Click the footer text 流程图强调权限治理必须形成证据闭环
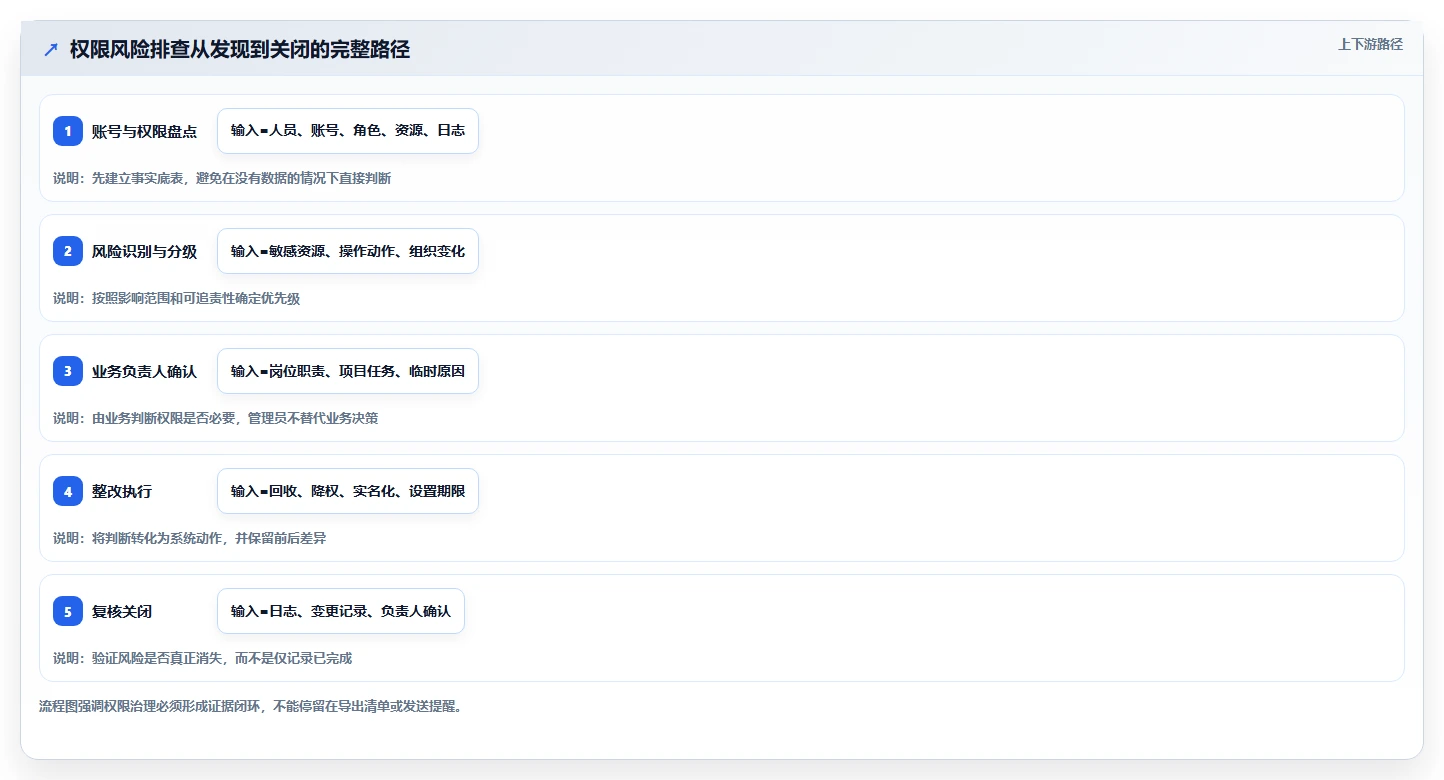1444x780 pixels. (x=150, y=706)
